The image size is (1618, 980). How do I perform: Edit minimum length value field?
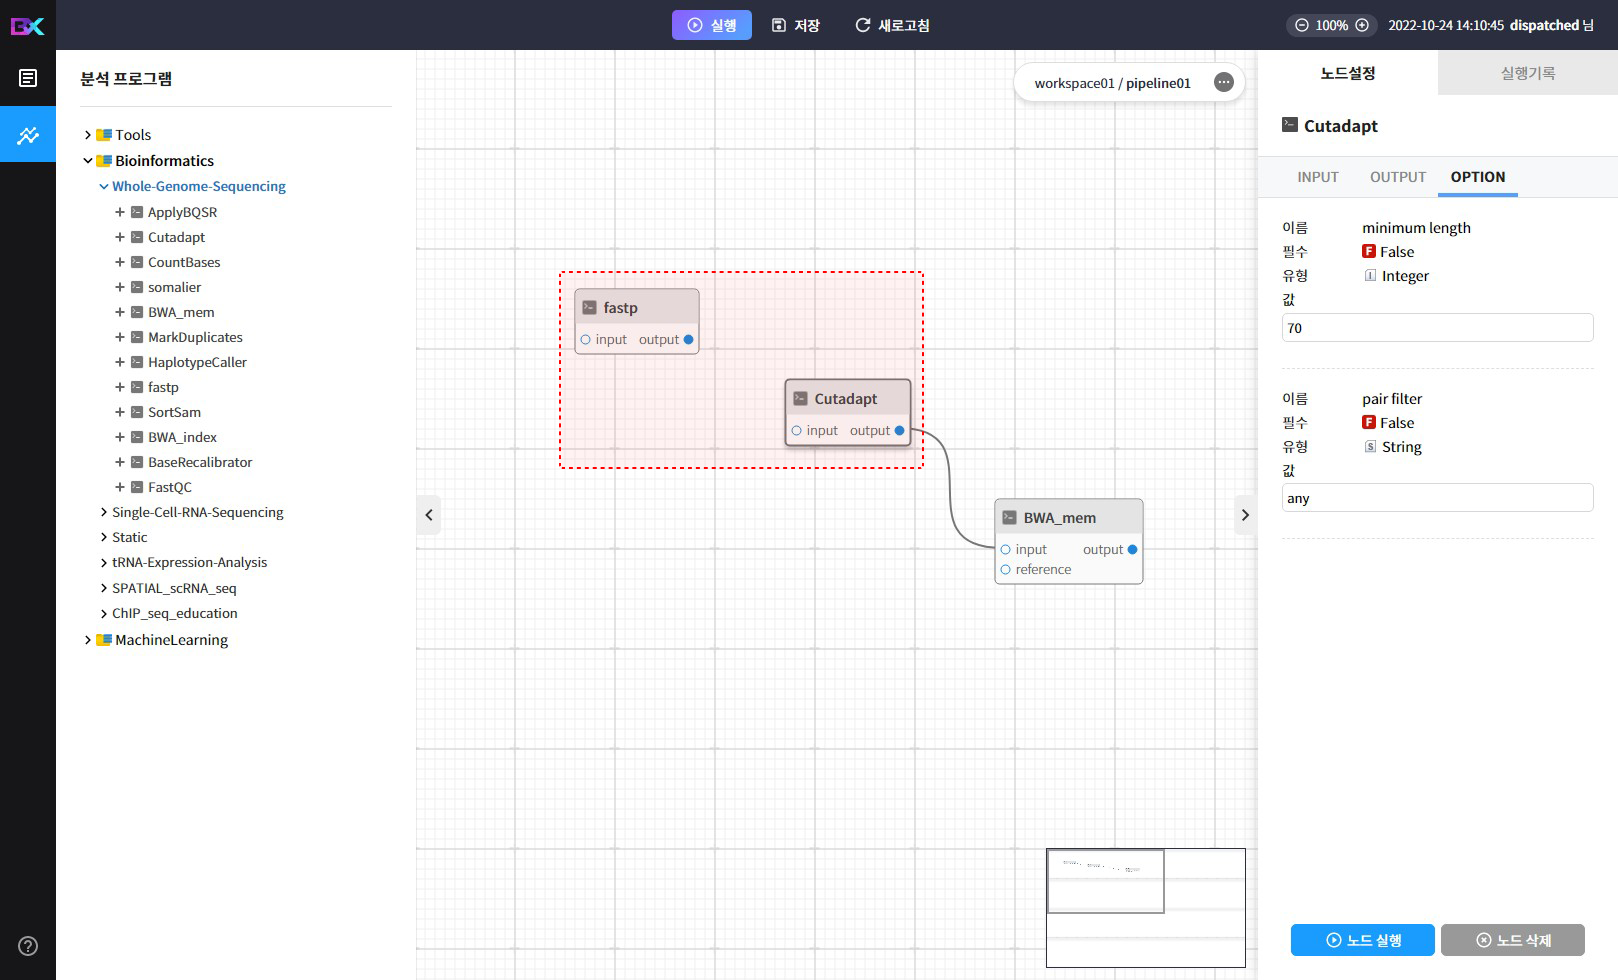point(1438,328)
